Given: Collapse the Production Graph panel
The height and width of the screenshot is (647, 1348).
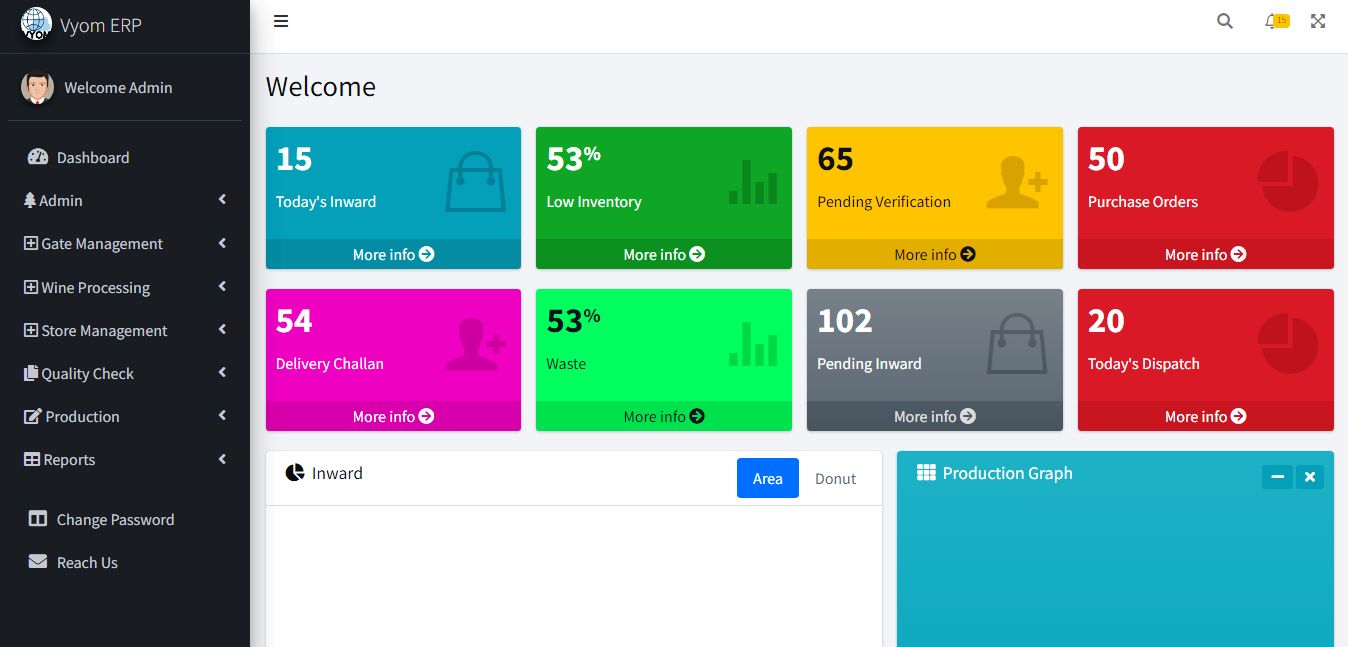Looking at the screenshot, I should (1277, 477).
